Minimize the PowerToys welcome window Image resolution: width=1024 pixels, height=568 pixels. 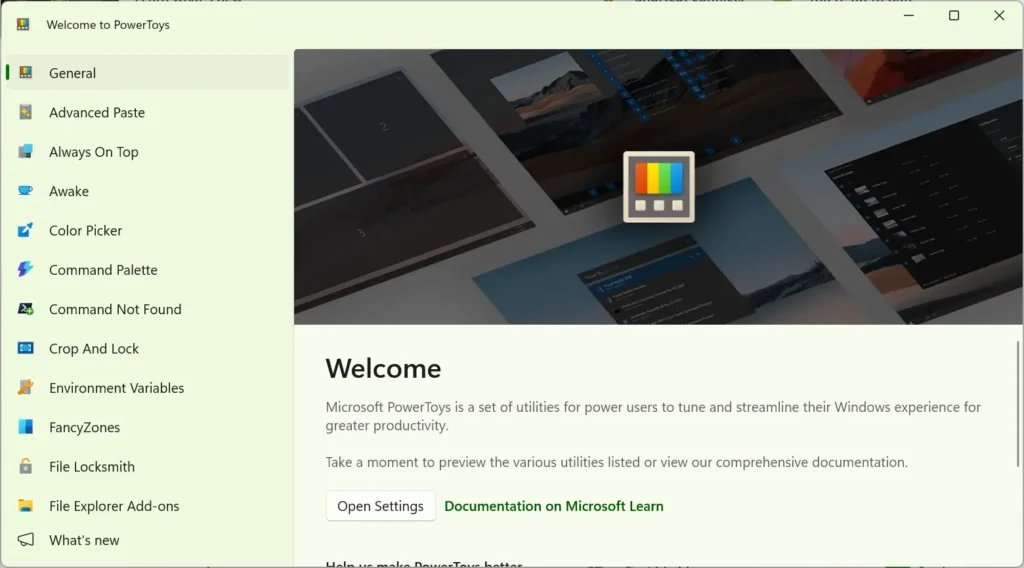[908, 16]
